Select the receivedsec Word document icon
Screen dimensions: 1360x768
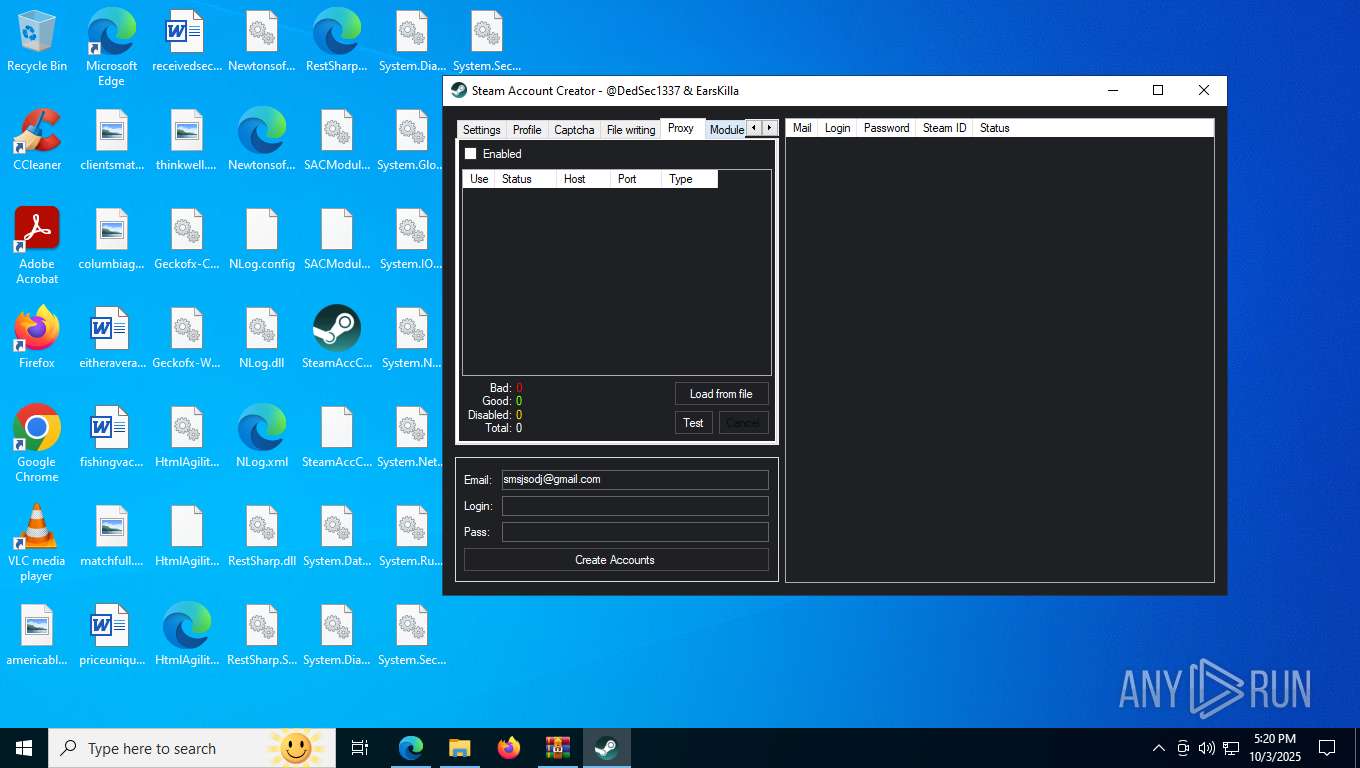pos(187,42)
